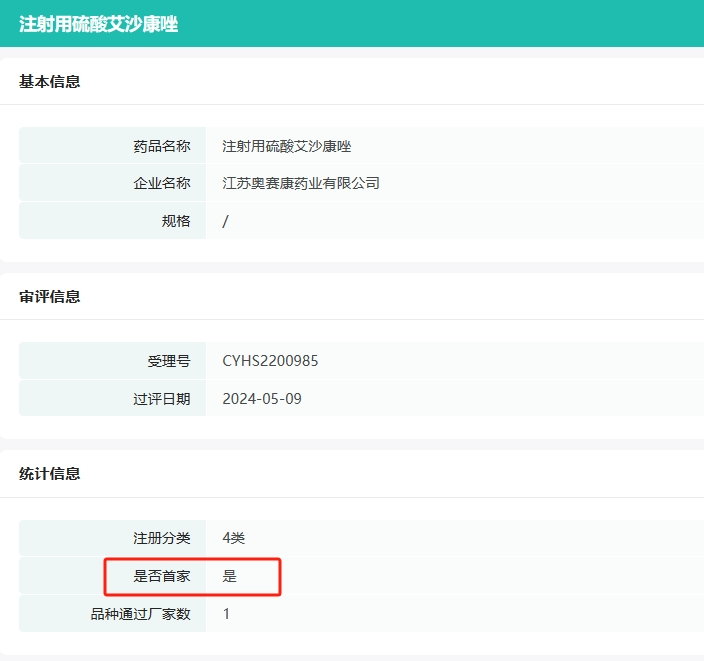Select the date value 2024-05-09
This screenshot has width=704, height=661.
[x=262, y=399]
